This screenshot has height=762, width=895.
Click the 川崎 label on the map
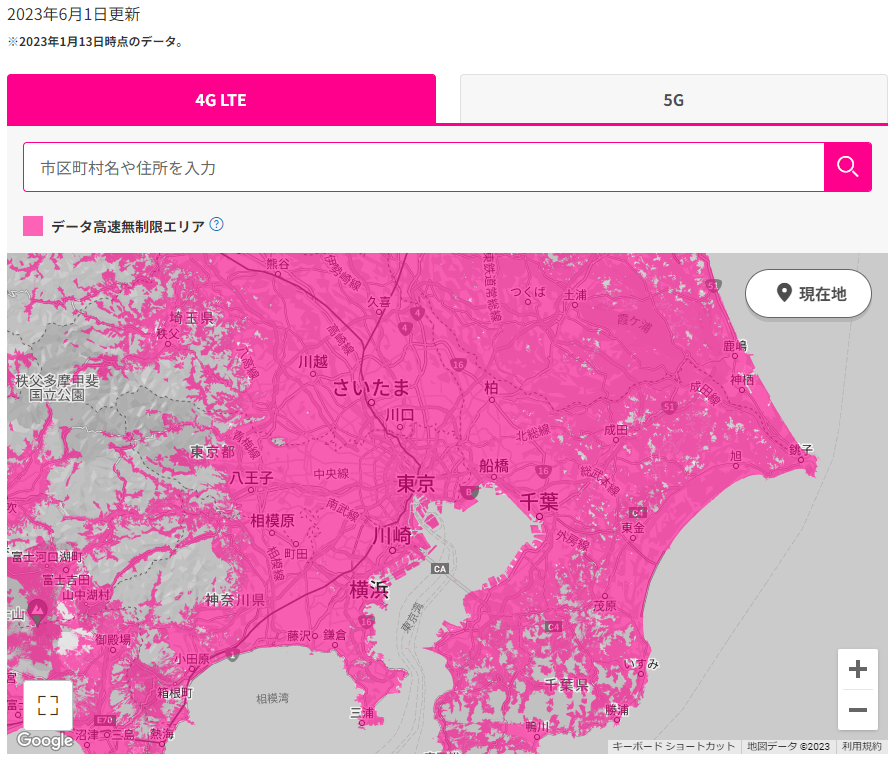point(392,536)
